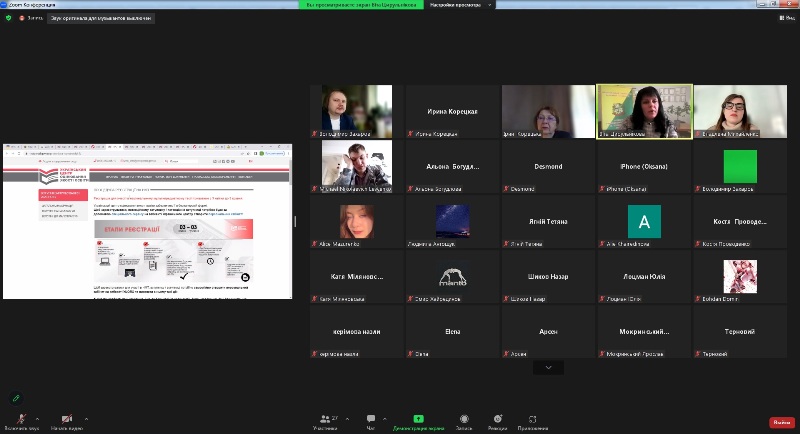Select the Яній Тетяна participant tile
Image resolution: width=800 pixels, height=434 pixels.
pyautogui.click(x=548, y=221)
